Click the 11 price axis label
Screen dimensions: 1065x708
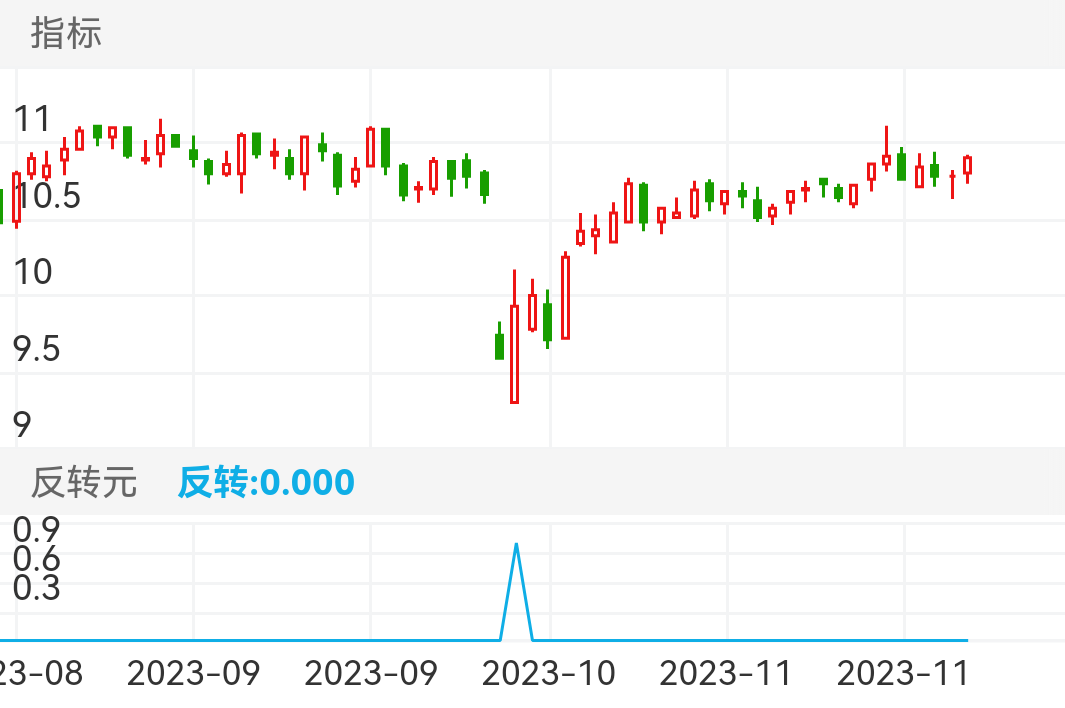32,120
